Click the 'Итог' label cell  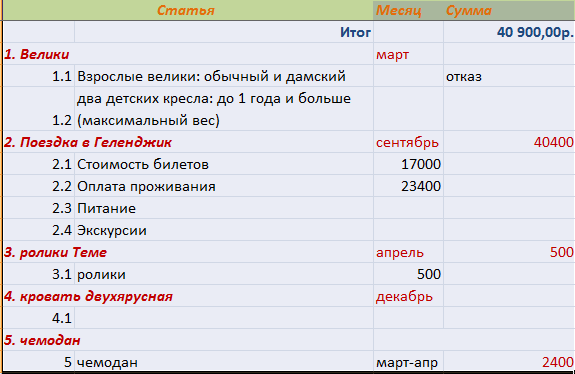224,32
